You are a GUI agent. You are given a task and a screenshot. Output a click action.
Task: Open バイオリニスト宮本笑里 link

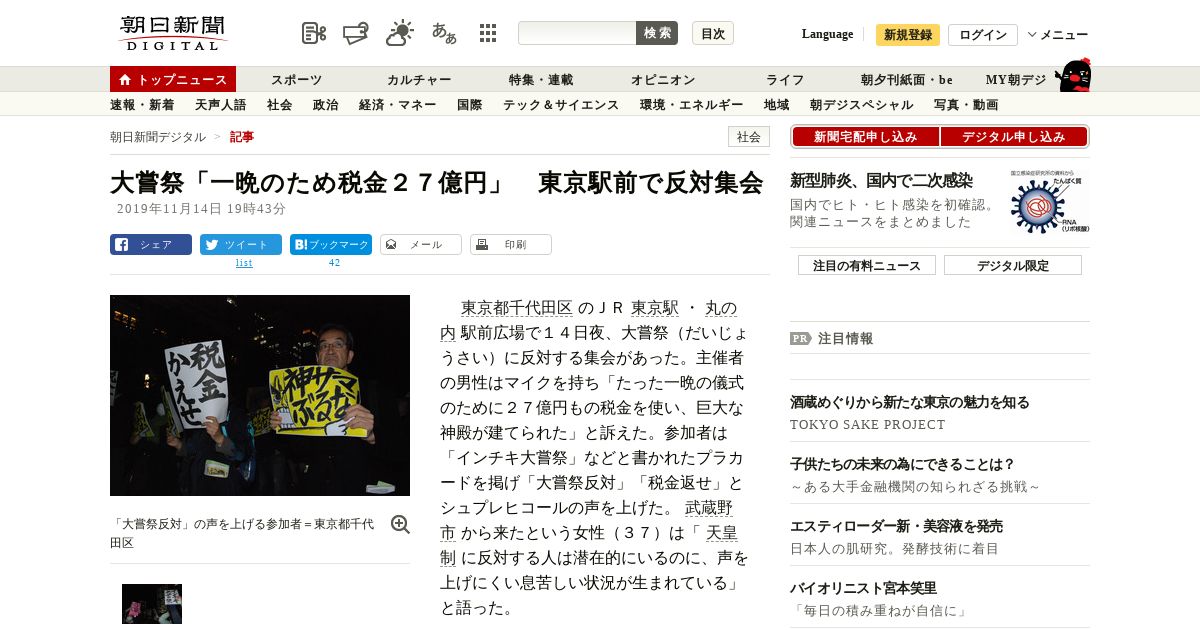point(863,588)
